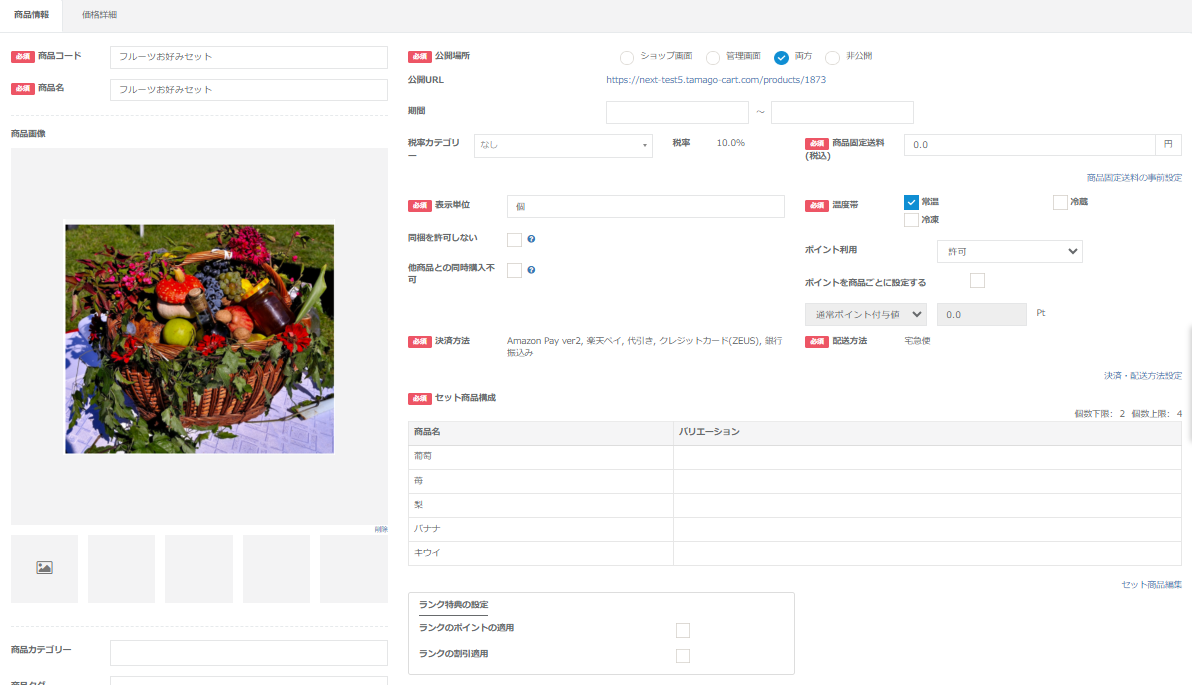The height and width of the screenshot is (685, 1192).
Task: Click the 宅急便 delivery method text
Action: click(x=917, y=341)
